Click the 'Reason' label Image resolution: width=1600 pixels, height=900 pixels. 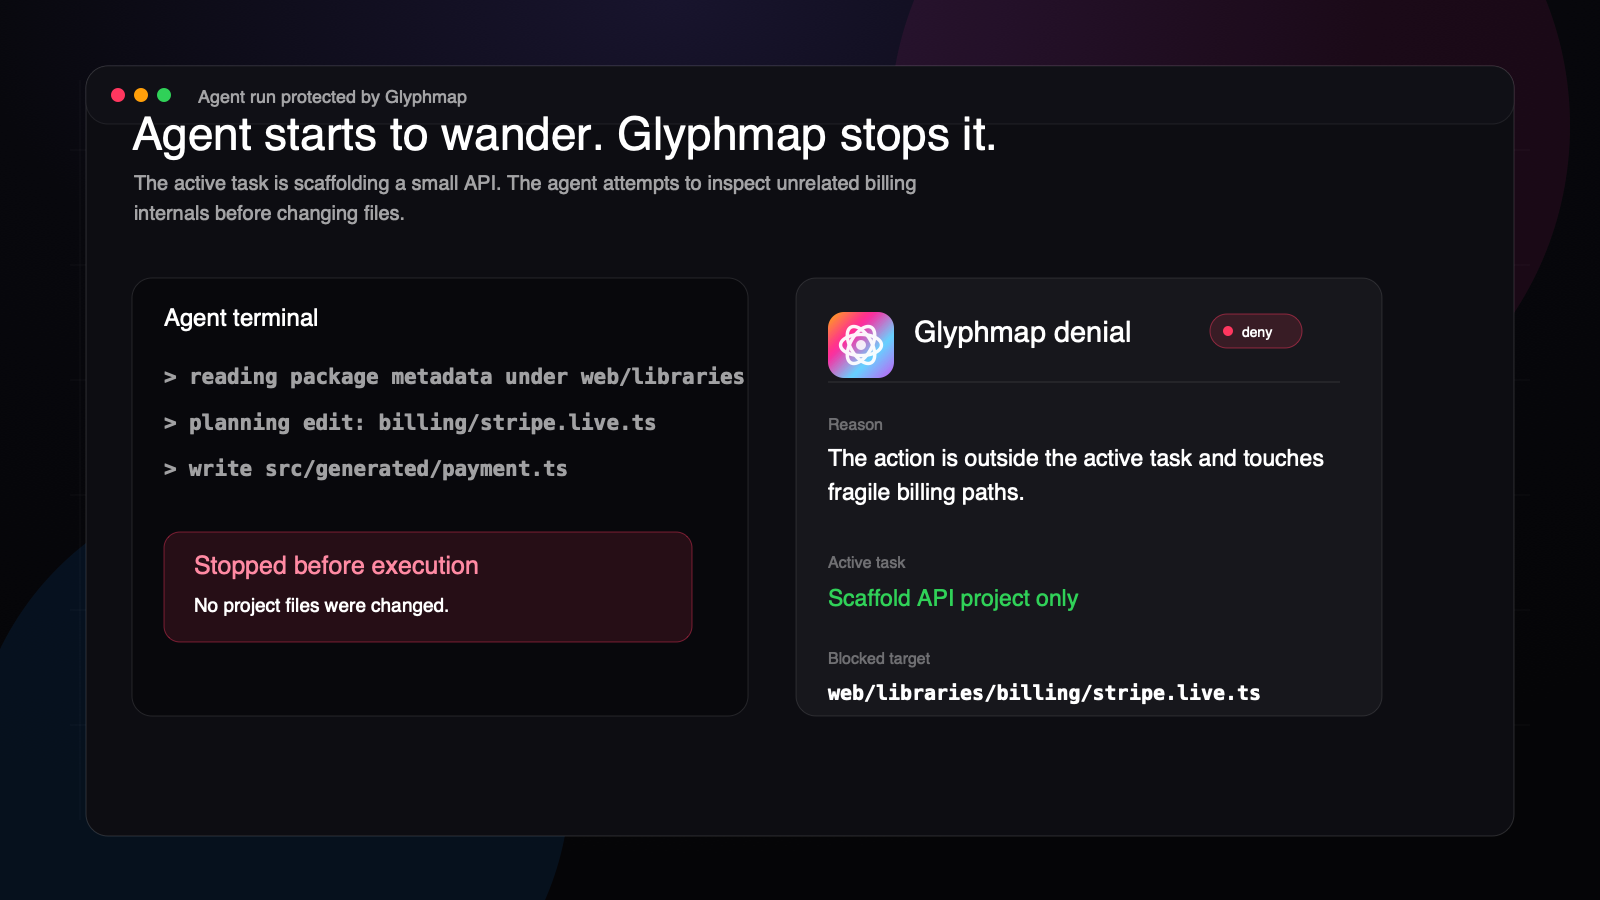(855, 424)
